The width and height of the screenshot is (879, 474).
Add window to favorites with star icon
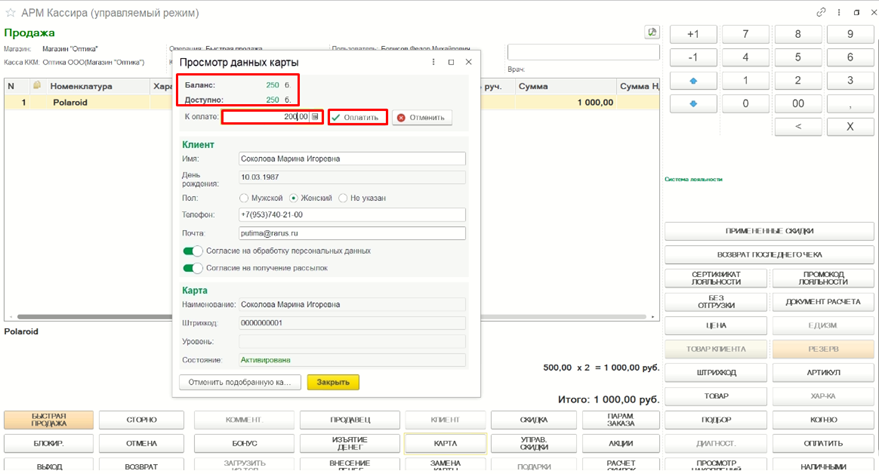coord(10,12)
